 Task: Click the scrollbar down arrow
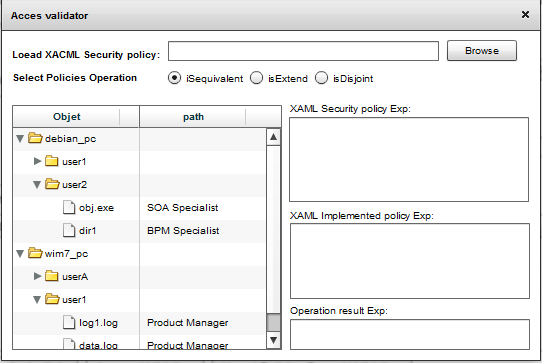pyautogui.click(x=273, y=340)
